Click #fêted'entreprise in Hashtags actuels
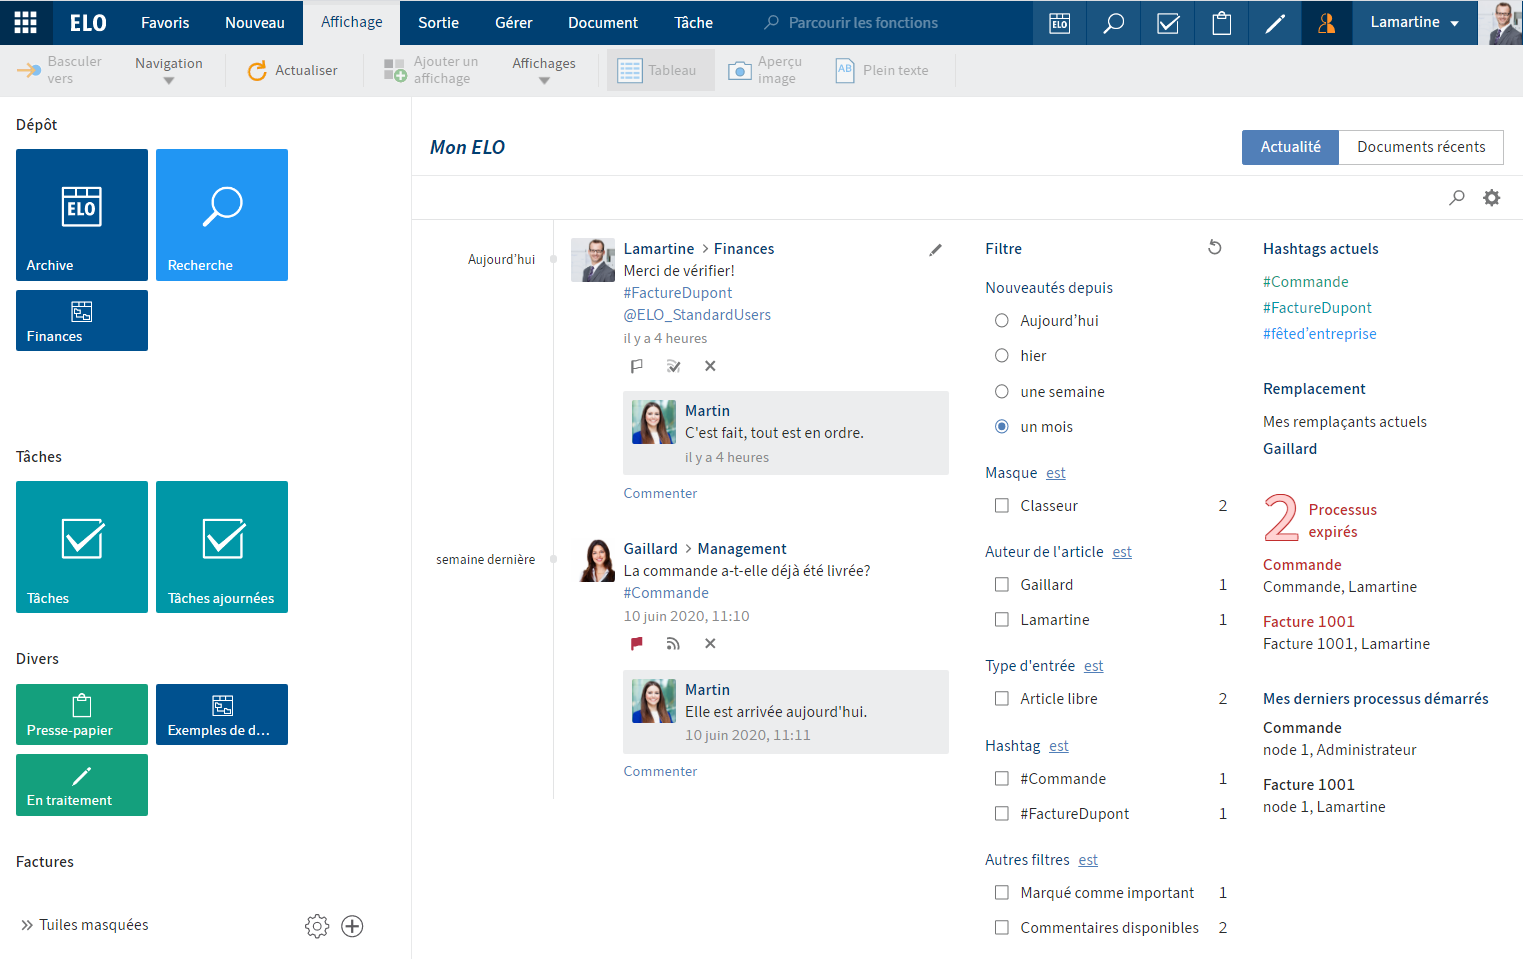This screenshot has height=959, width=1523. (x=1319, y=334)
